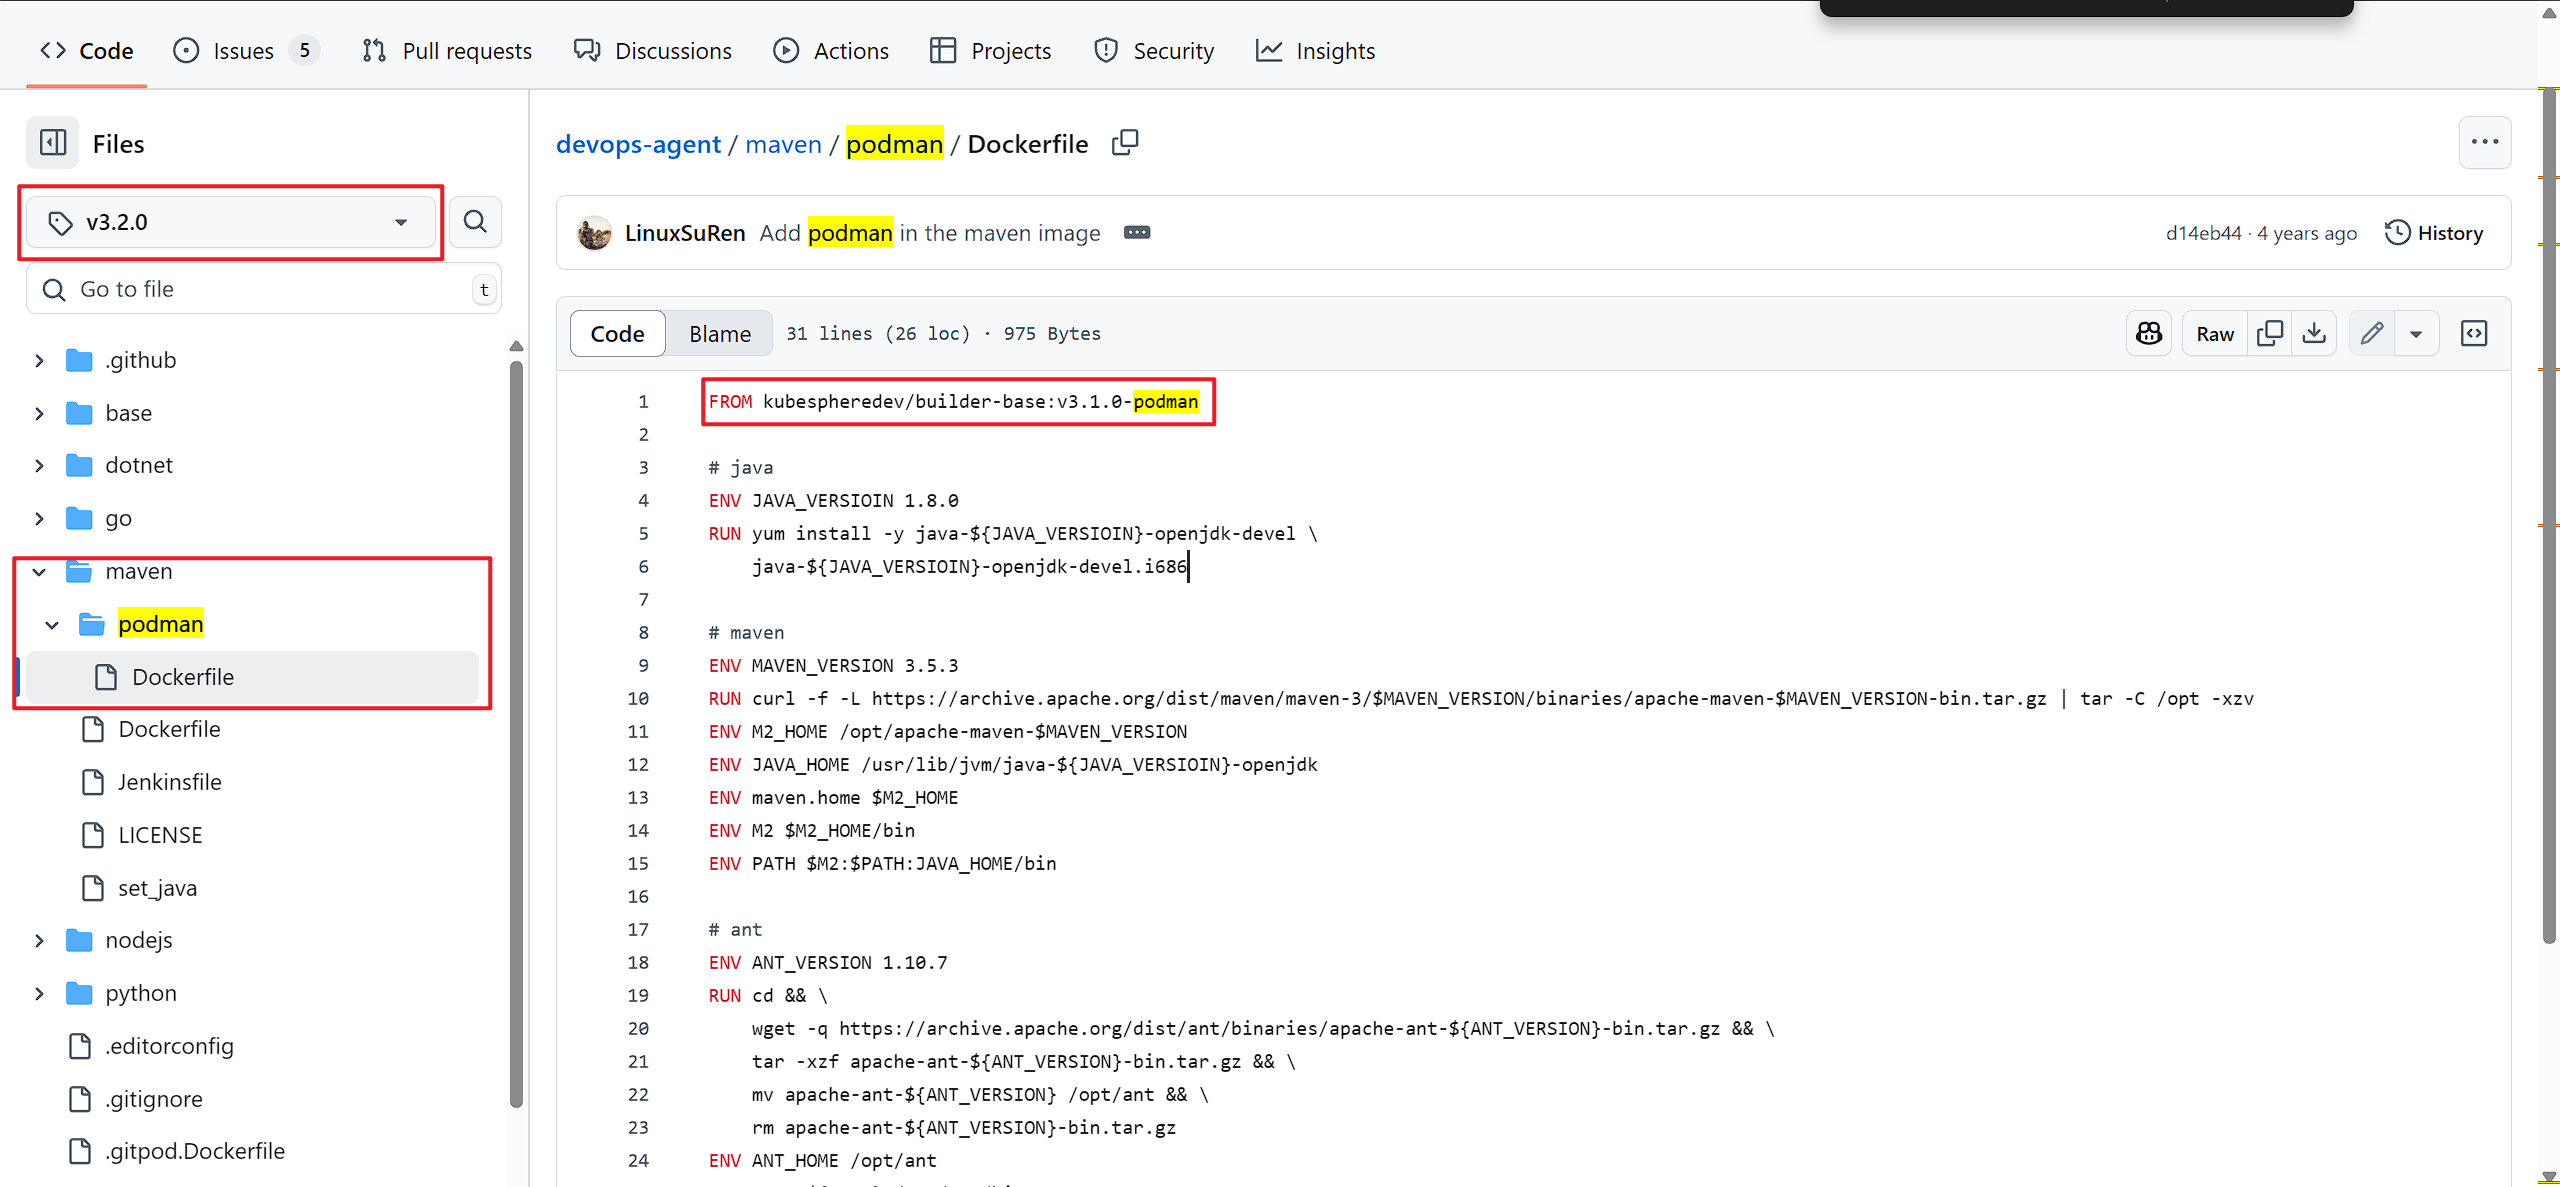
Task: Copy raw file contents
Action: pyautogui.click(x=2270, y=333)
